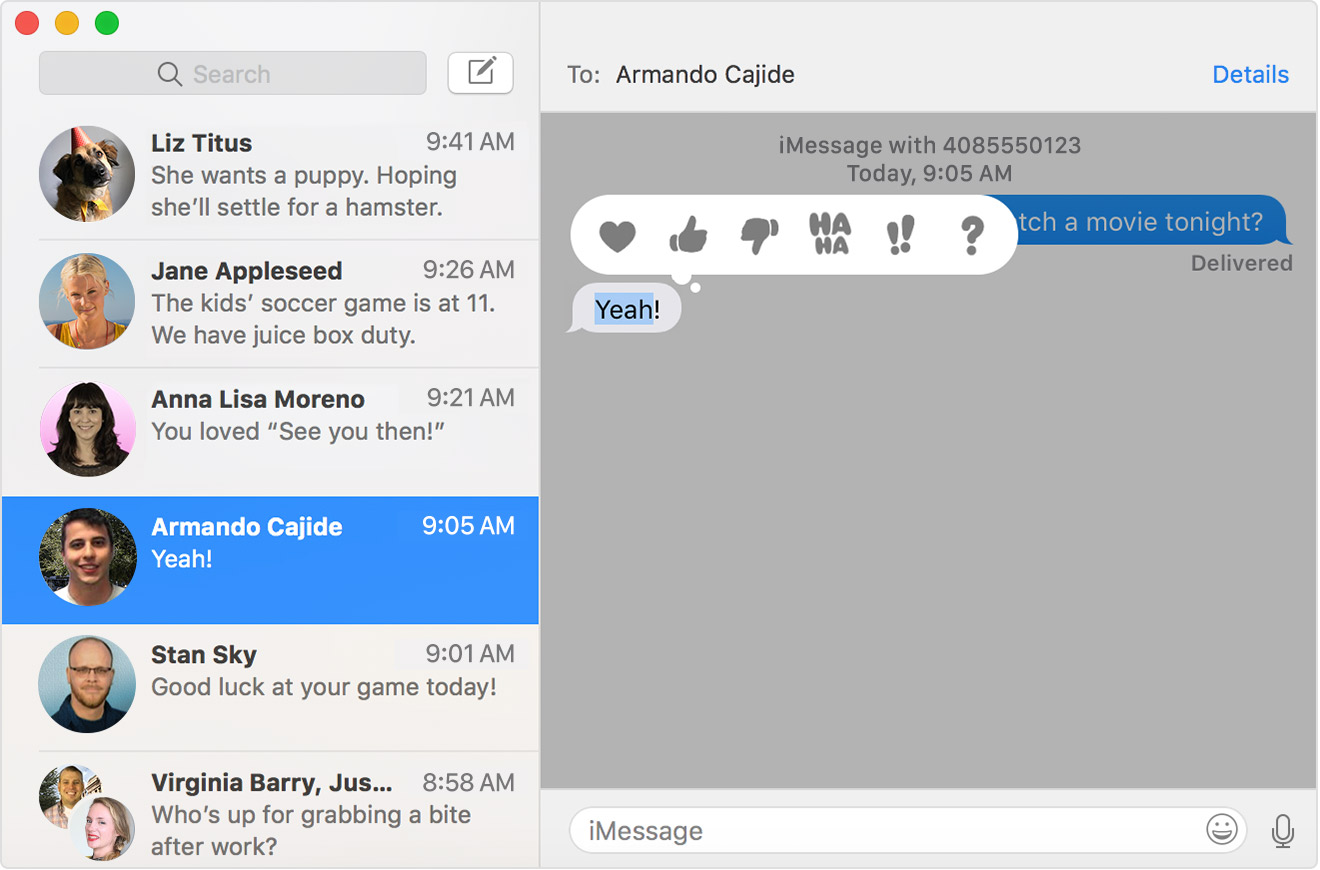Choose the thumbs up Tapback

[688, 235]
